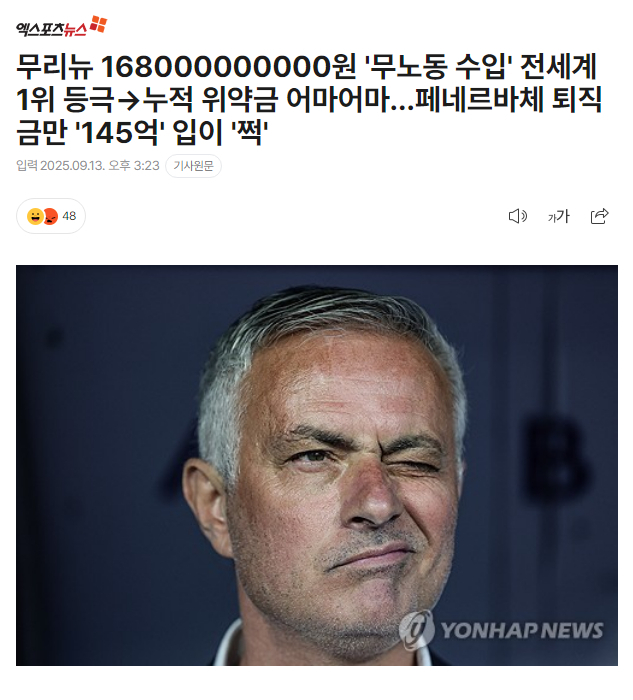
Task: Click the '페네르바체 퇴직' headline text
Action: (509, 100)
